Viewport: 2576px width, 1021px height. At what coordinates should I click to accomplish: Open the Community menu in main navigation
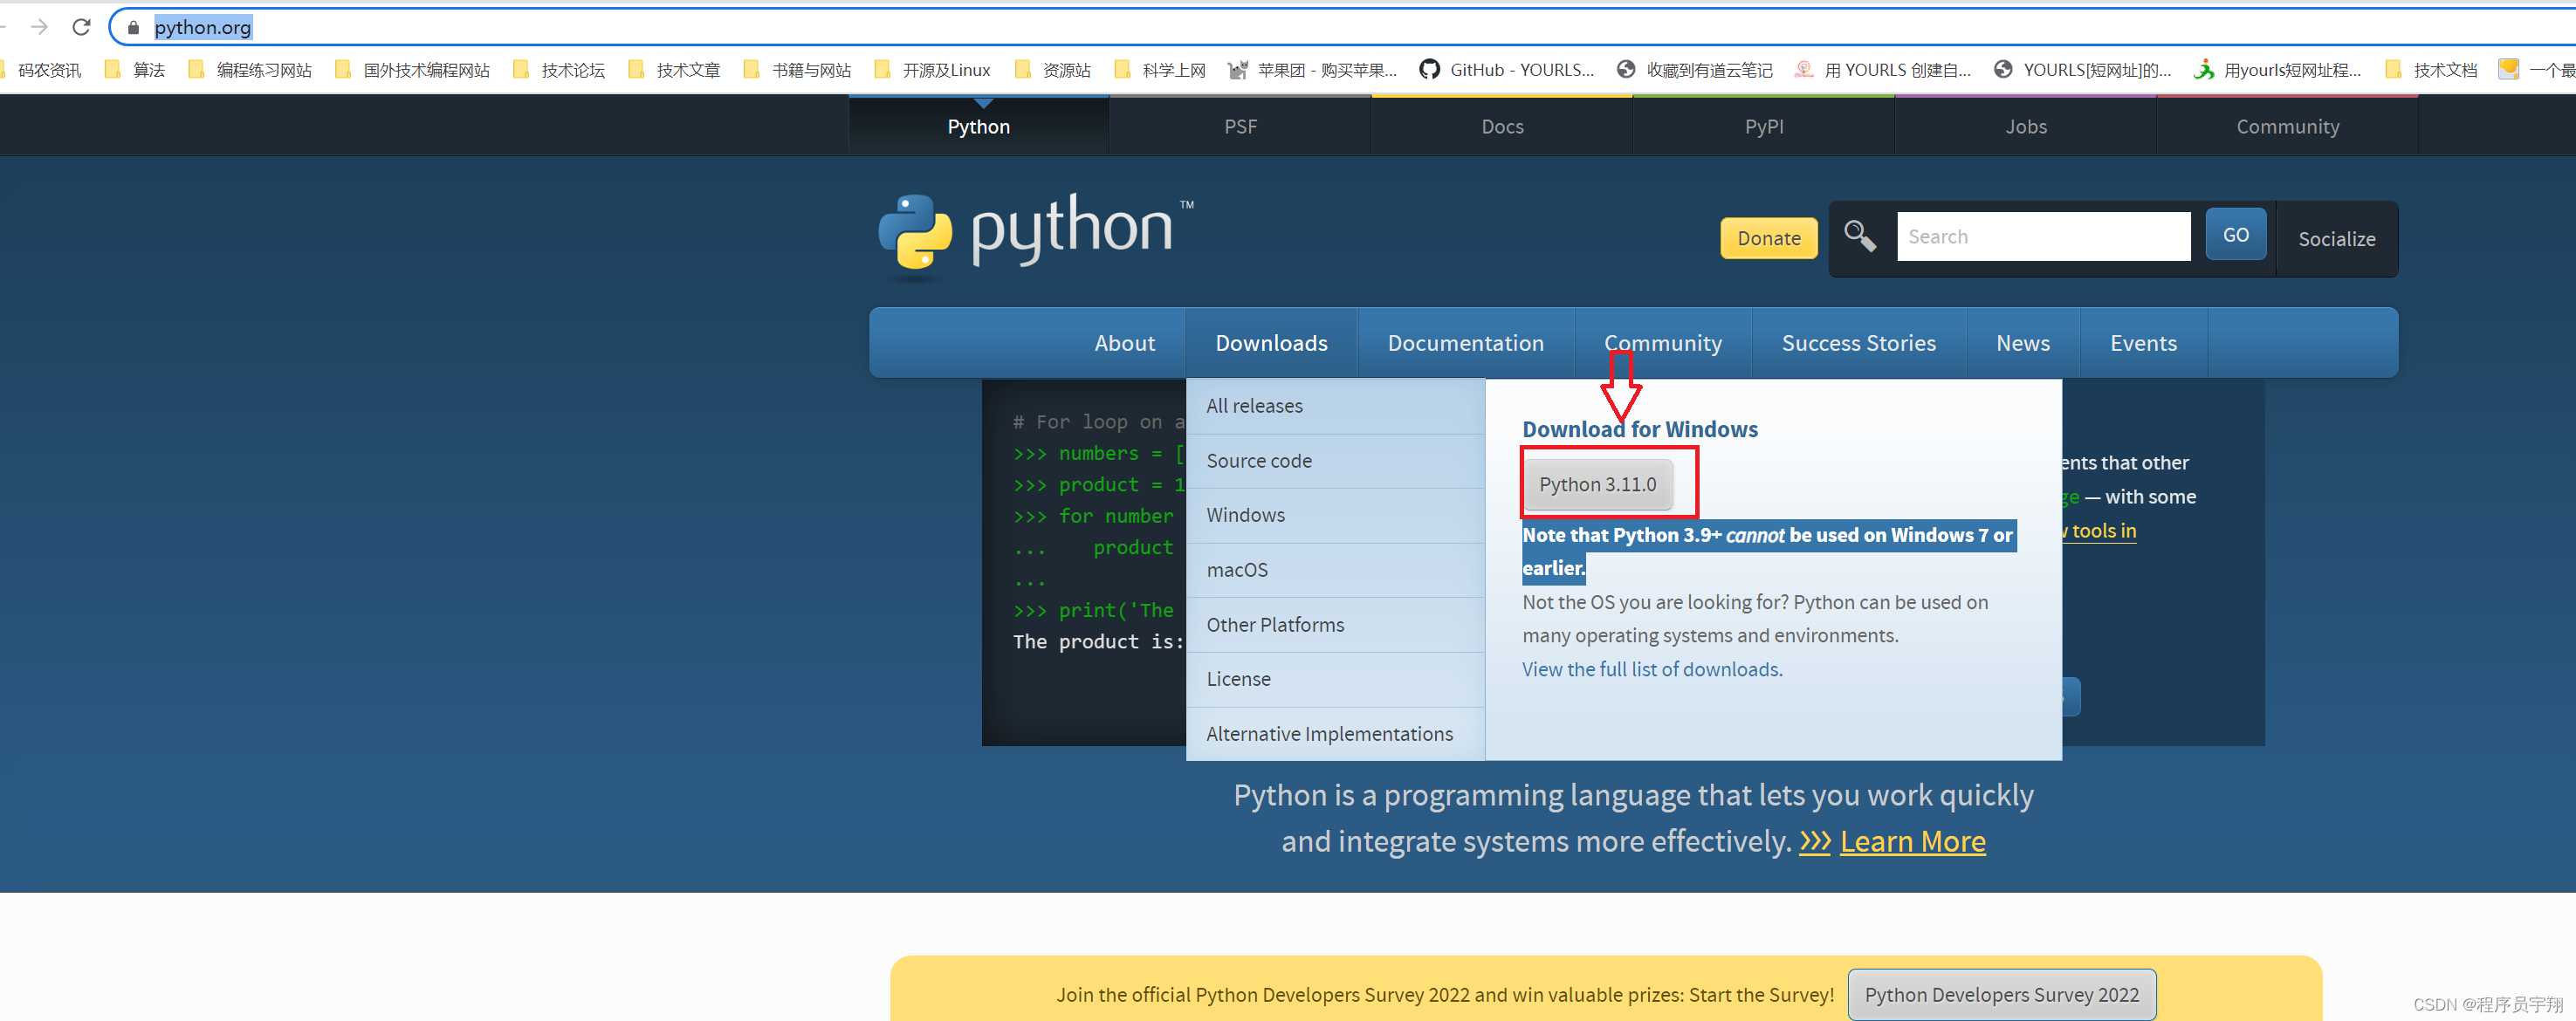pos(1663,343)
